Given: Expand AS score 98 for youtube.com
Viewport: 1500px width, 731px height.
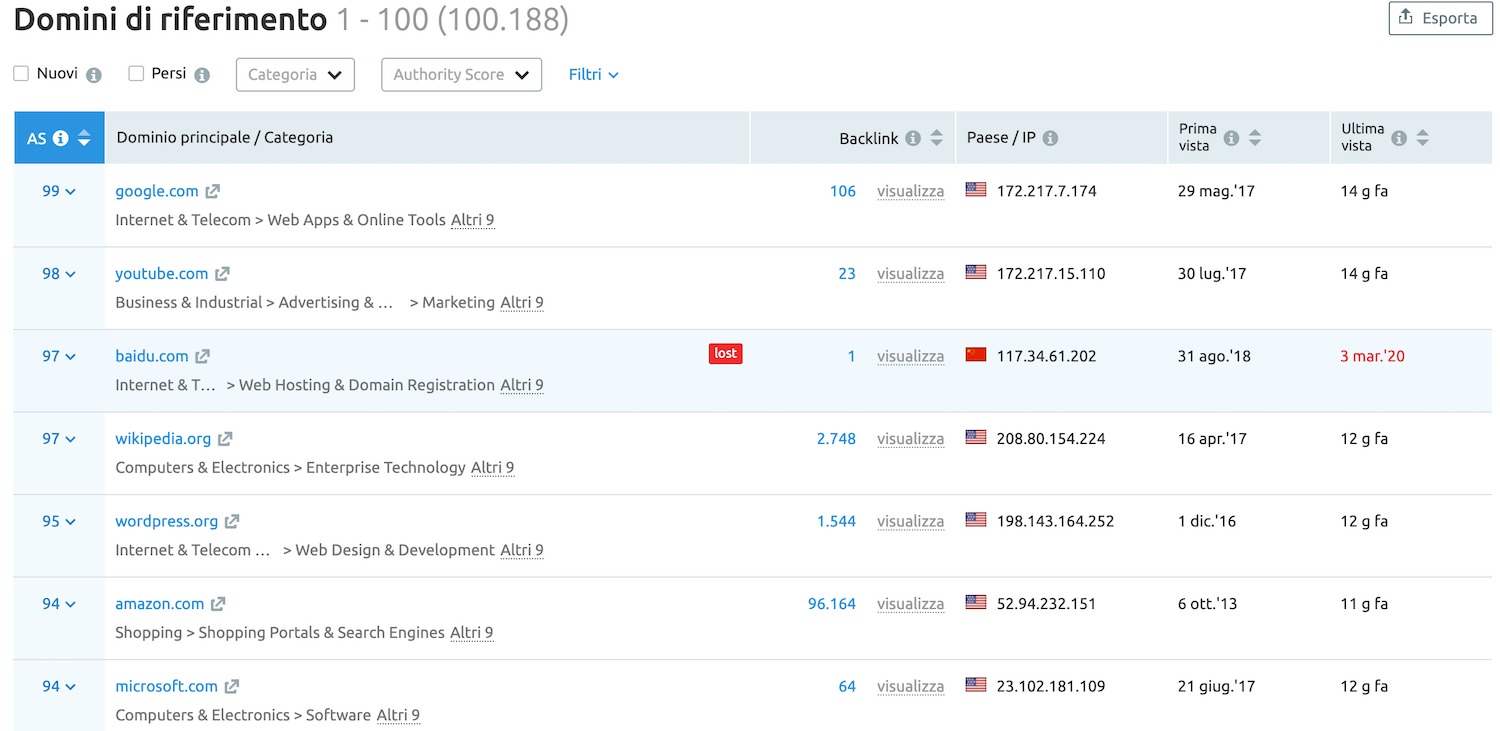Looking at the screenshot, I should point(59,274).
